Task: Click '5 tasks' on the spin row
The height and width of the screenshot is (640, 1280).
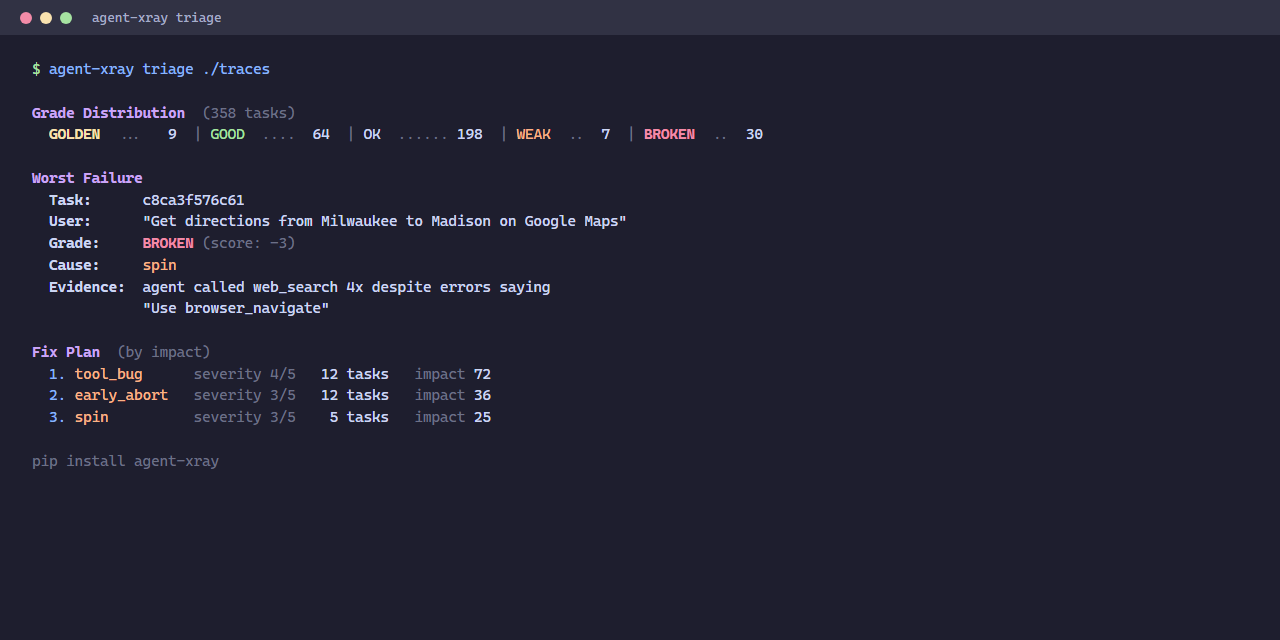Action: (x=359, y=417)
